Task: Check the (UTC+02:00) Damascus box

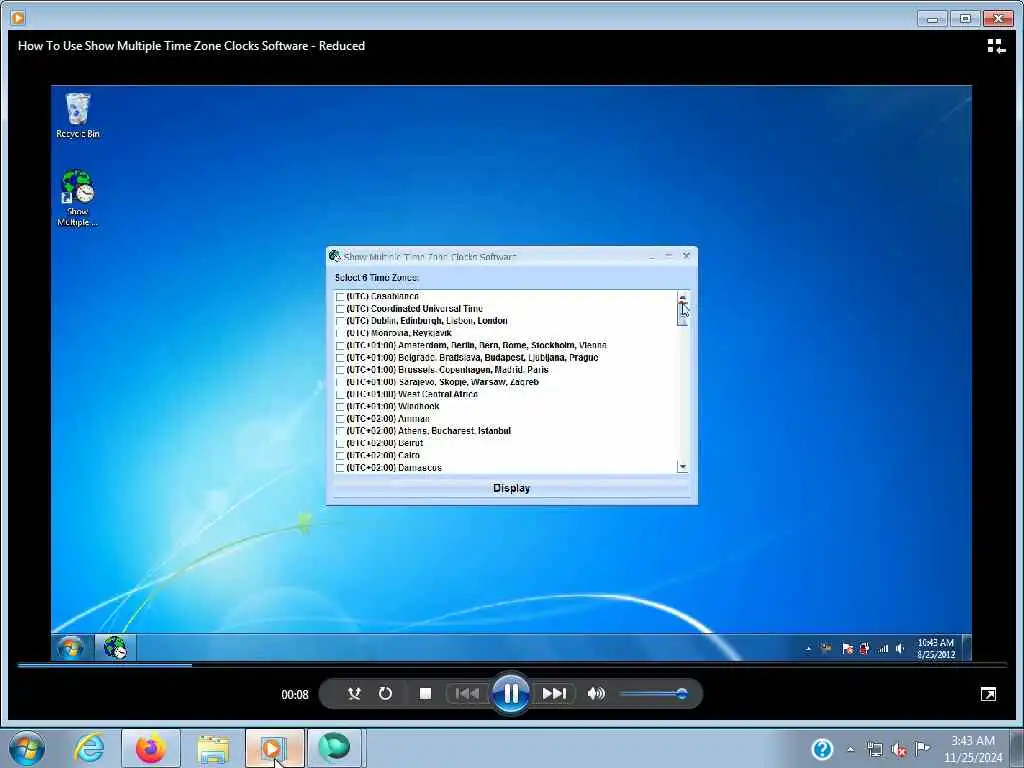Action: pos(340,468)
